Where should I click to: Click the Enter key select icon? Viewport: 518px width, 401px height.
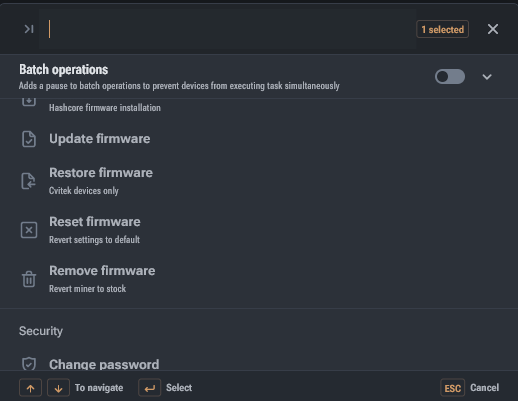[x=150, y=388]
